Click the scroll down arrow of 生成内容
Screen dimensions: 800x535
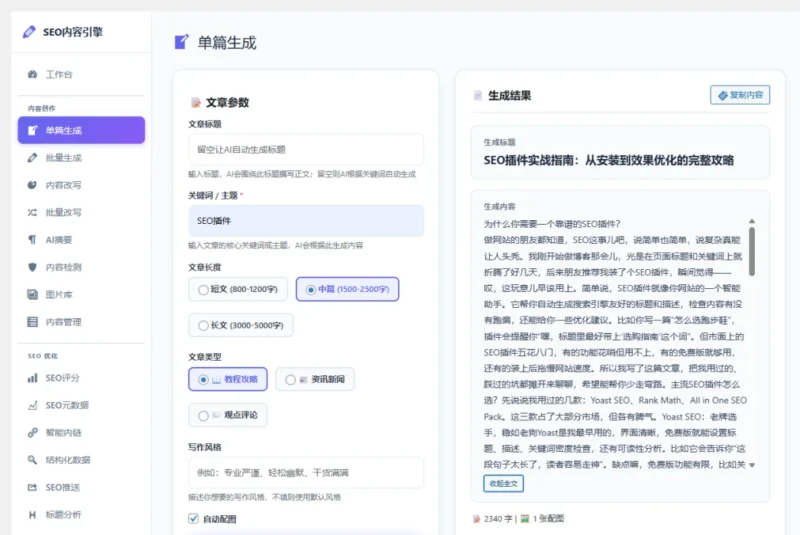pyautogui.click(x=752, y=465)
